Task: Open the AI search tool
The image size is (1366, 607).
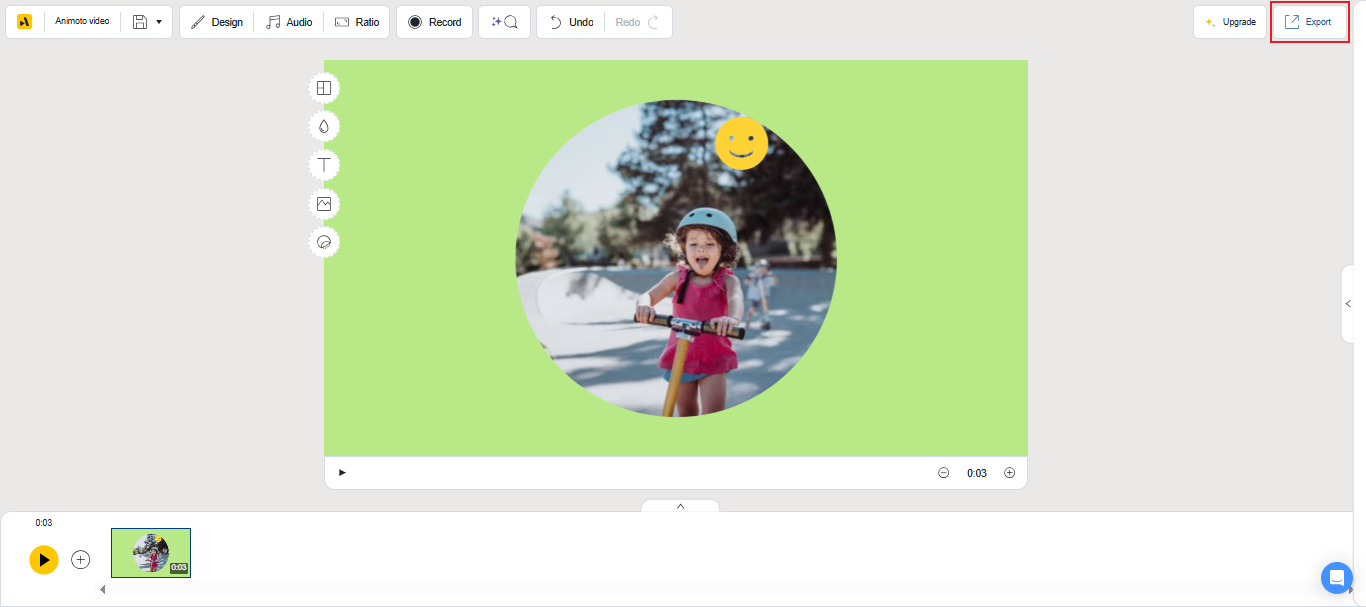Action: click(504, 21)
